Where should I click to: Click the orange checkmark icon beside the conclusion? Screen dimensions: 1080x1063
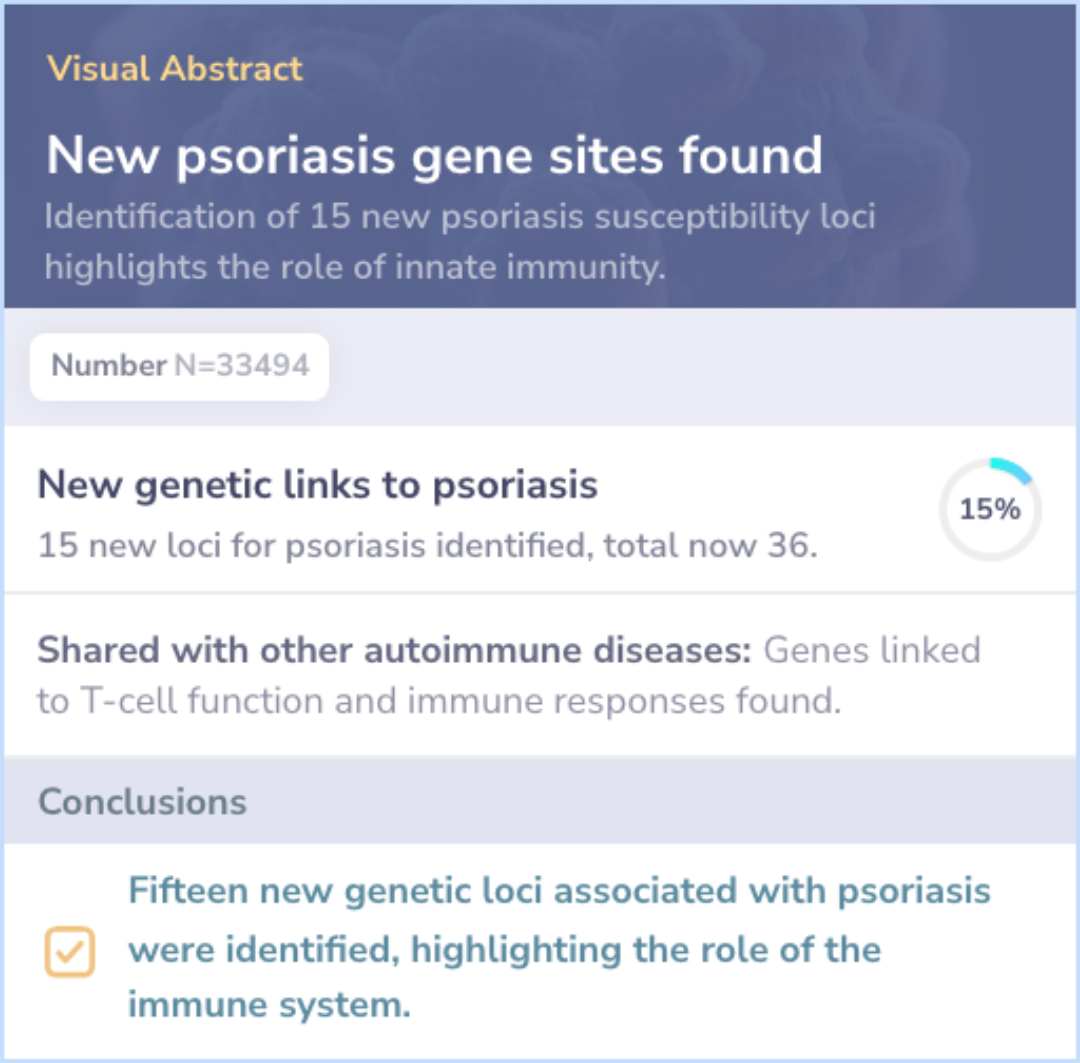(69, 951)
